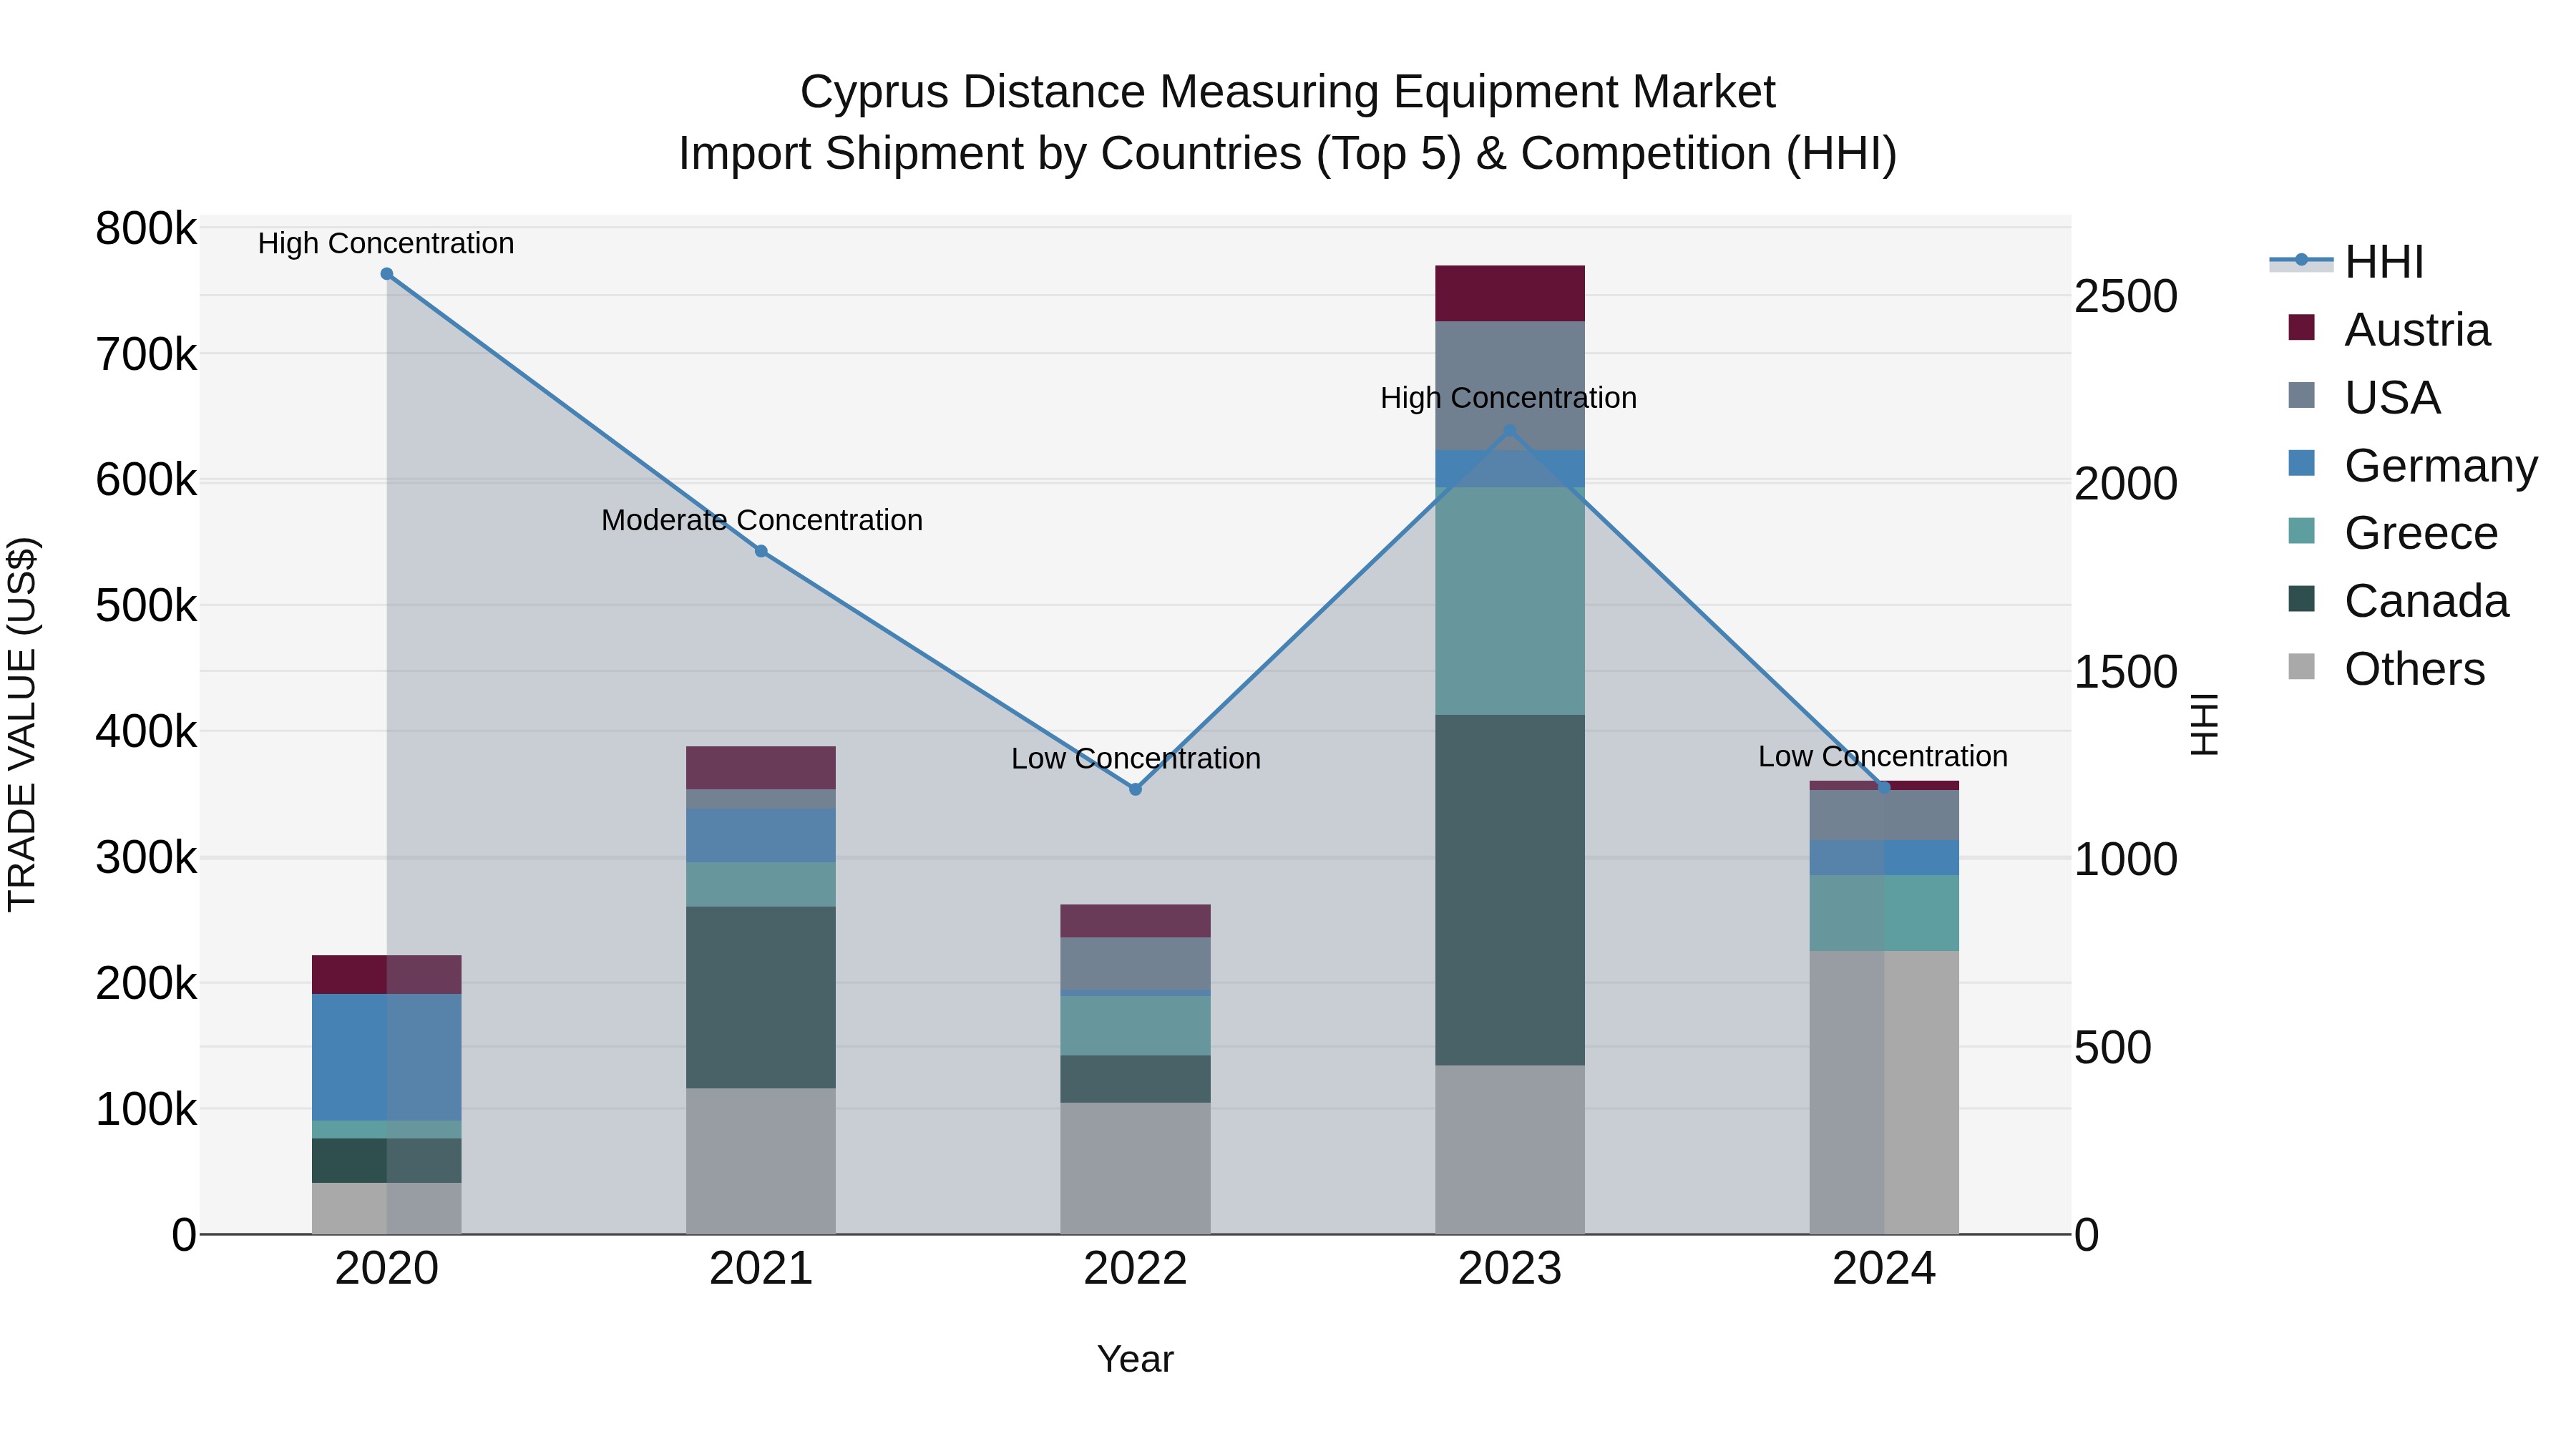Image resolution: width=2576 pixels, height=1449 pixels.
Task: Click the 'Year' axis title
Action: tap(1135, 1359)
